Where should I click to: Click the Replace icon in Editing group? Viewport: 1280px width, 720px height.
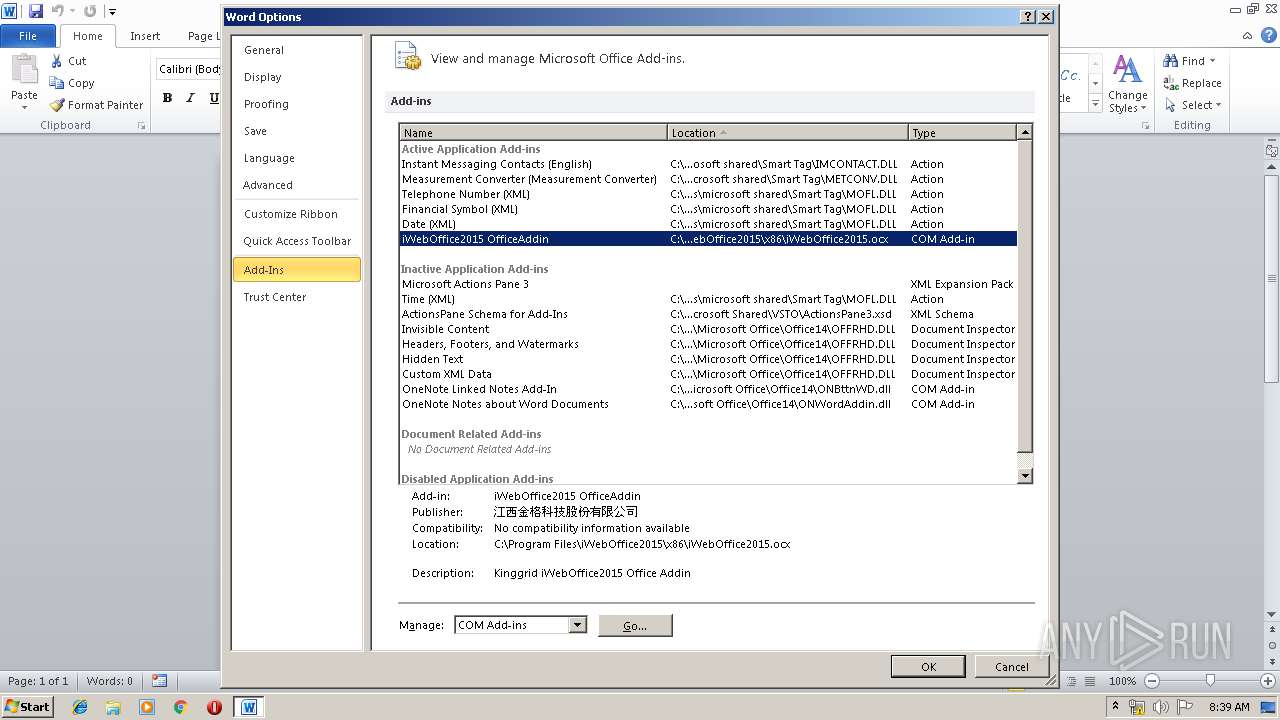pos(1171,83)
